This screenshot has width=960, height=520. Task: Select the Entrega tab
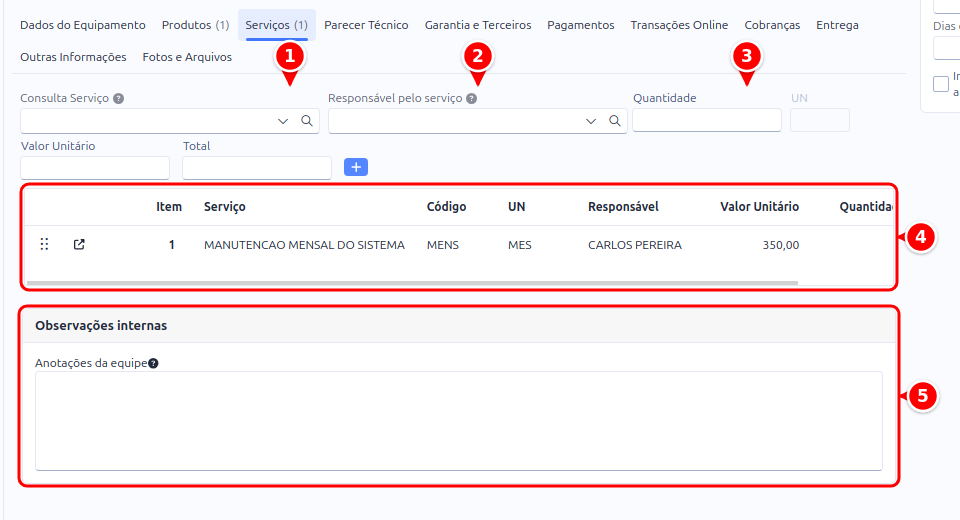point(837,25)
